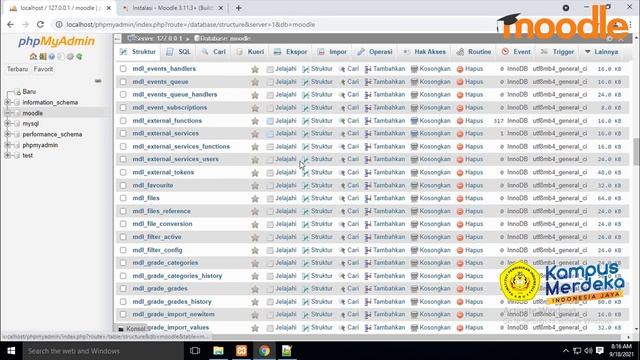Click the Windows Start button
The height and width of the screenshot is (360, 640).
point(11,351)
